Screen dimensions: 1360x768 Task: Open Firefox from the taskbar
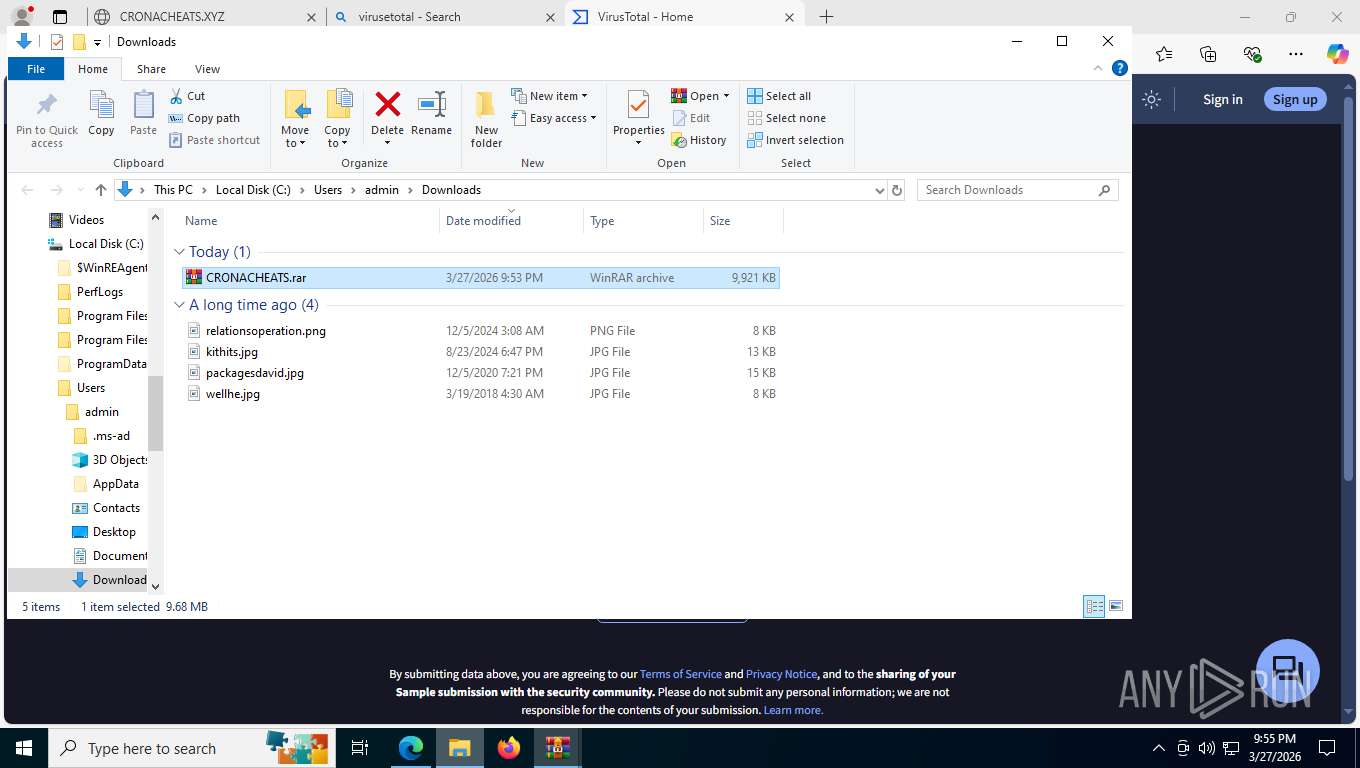coord(509,748)
